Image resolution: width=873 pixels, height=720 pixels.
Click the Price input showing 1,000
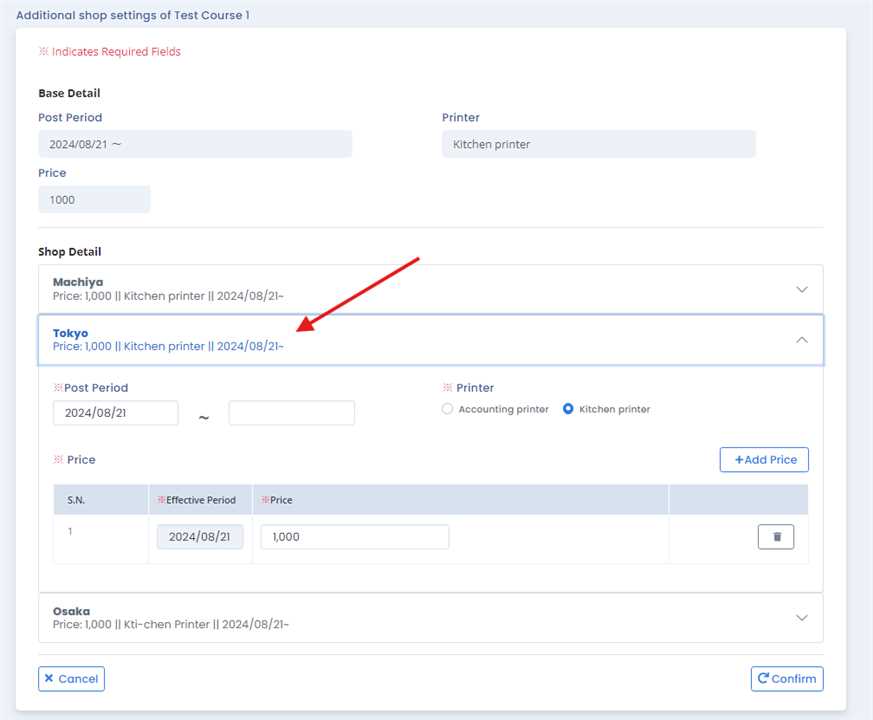tap(354, 537)
